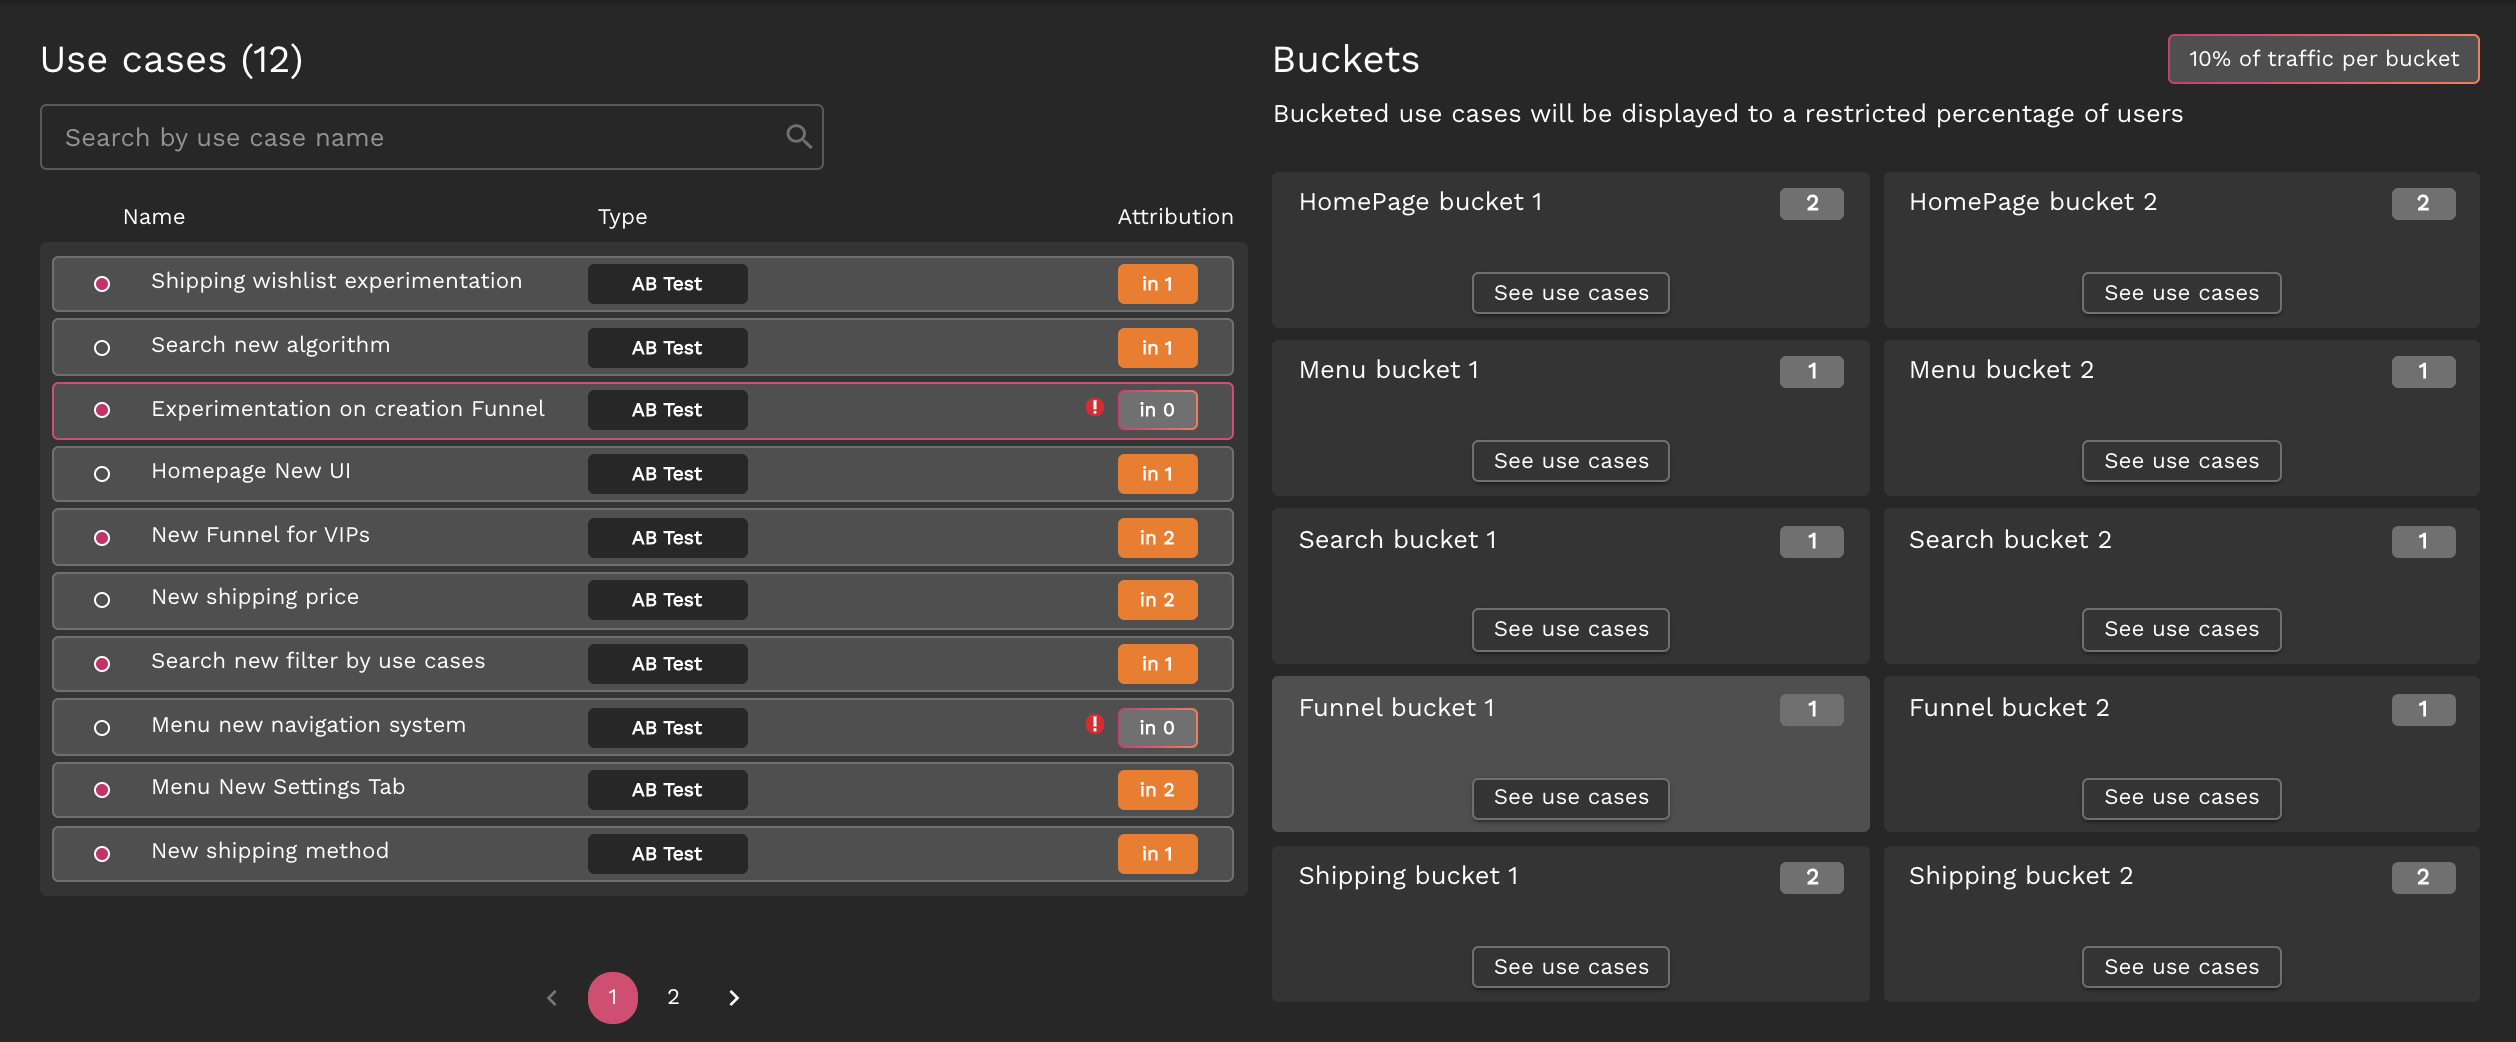The image size is (2516, 1042).
Task: Click the 10% of traffic per bucket button
Action: pyautogui.click(x=2323, y=59)
